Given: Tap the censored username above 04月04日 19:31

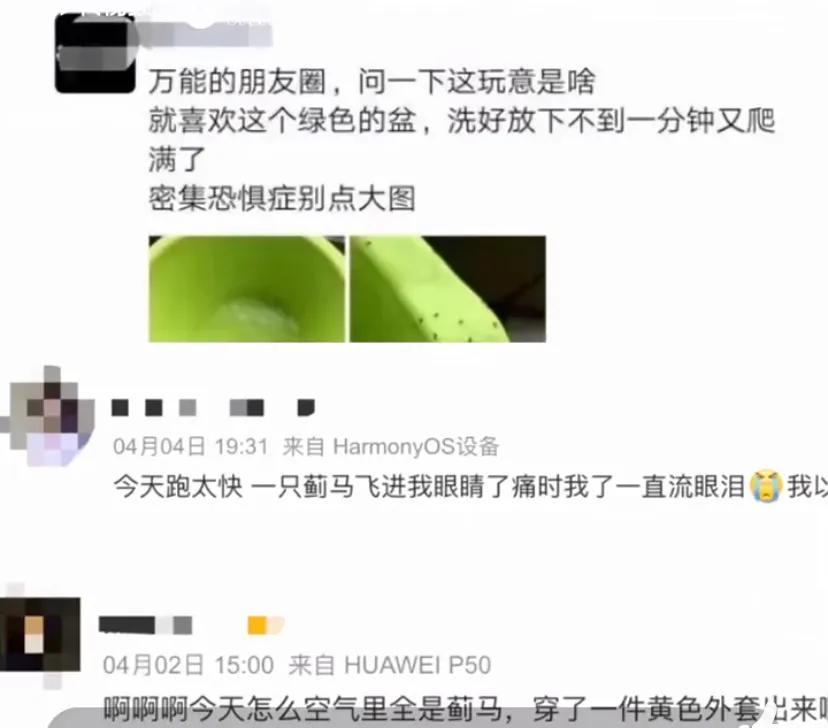Looking at the screenshot, I should [x=213, y=408].
